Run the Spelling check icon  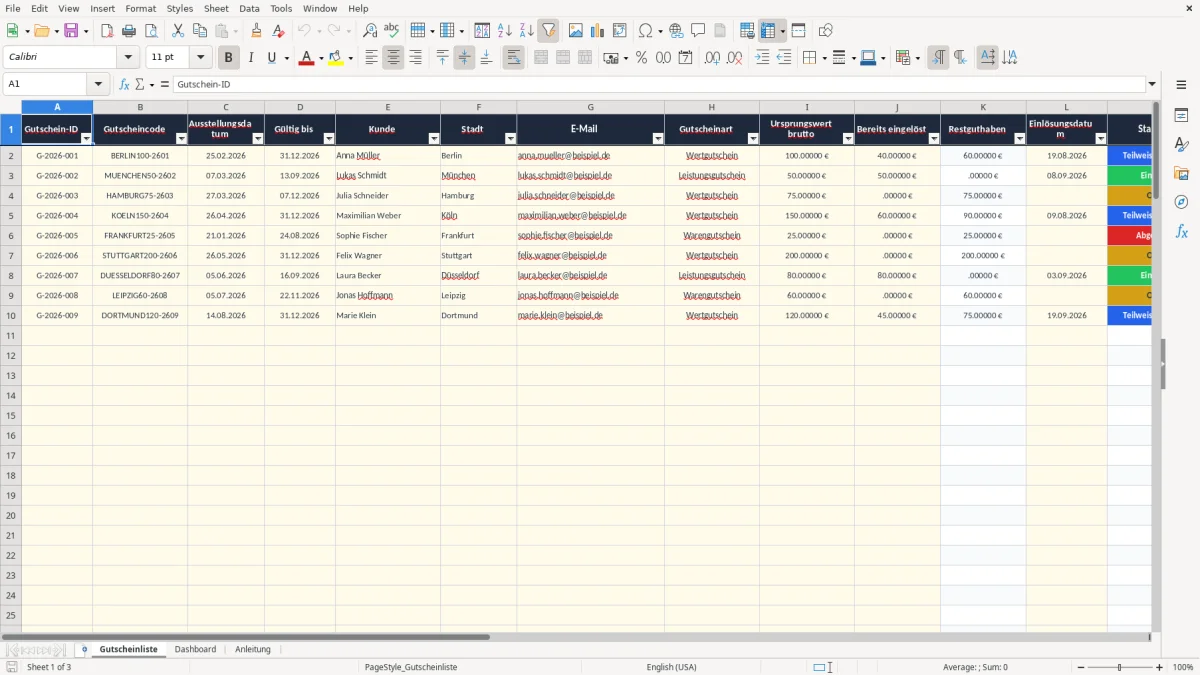click(392, 31)
